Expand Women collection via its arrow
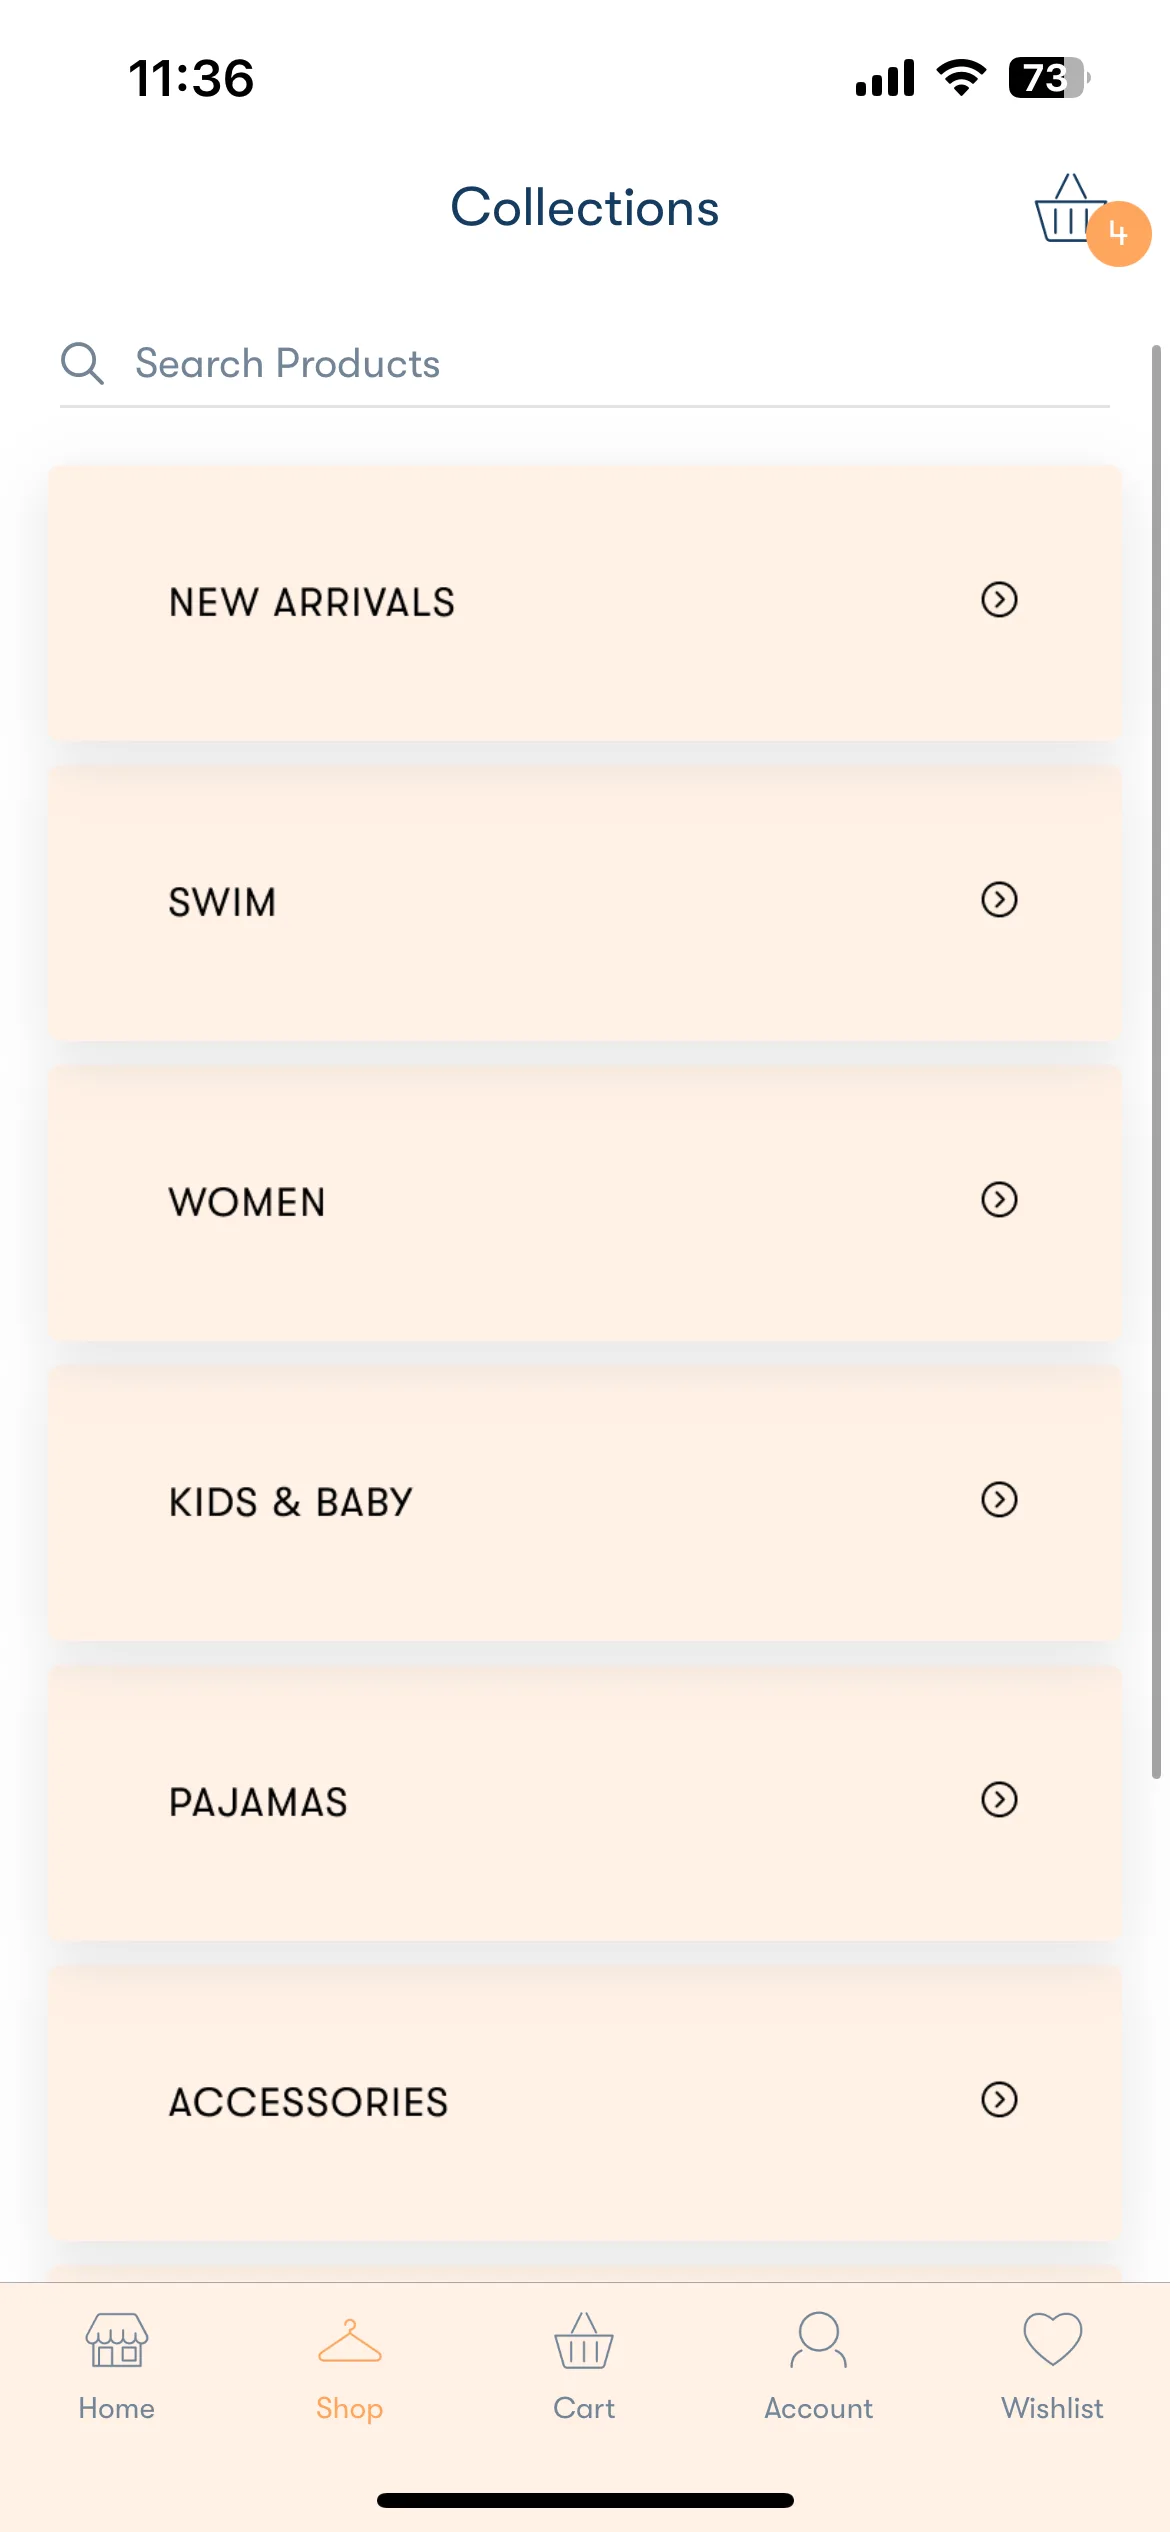This screenshot has width=1170, height=2532. 999,1200
